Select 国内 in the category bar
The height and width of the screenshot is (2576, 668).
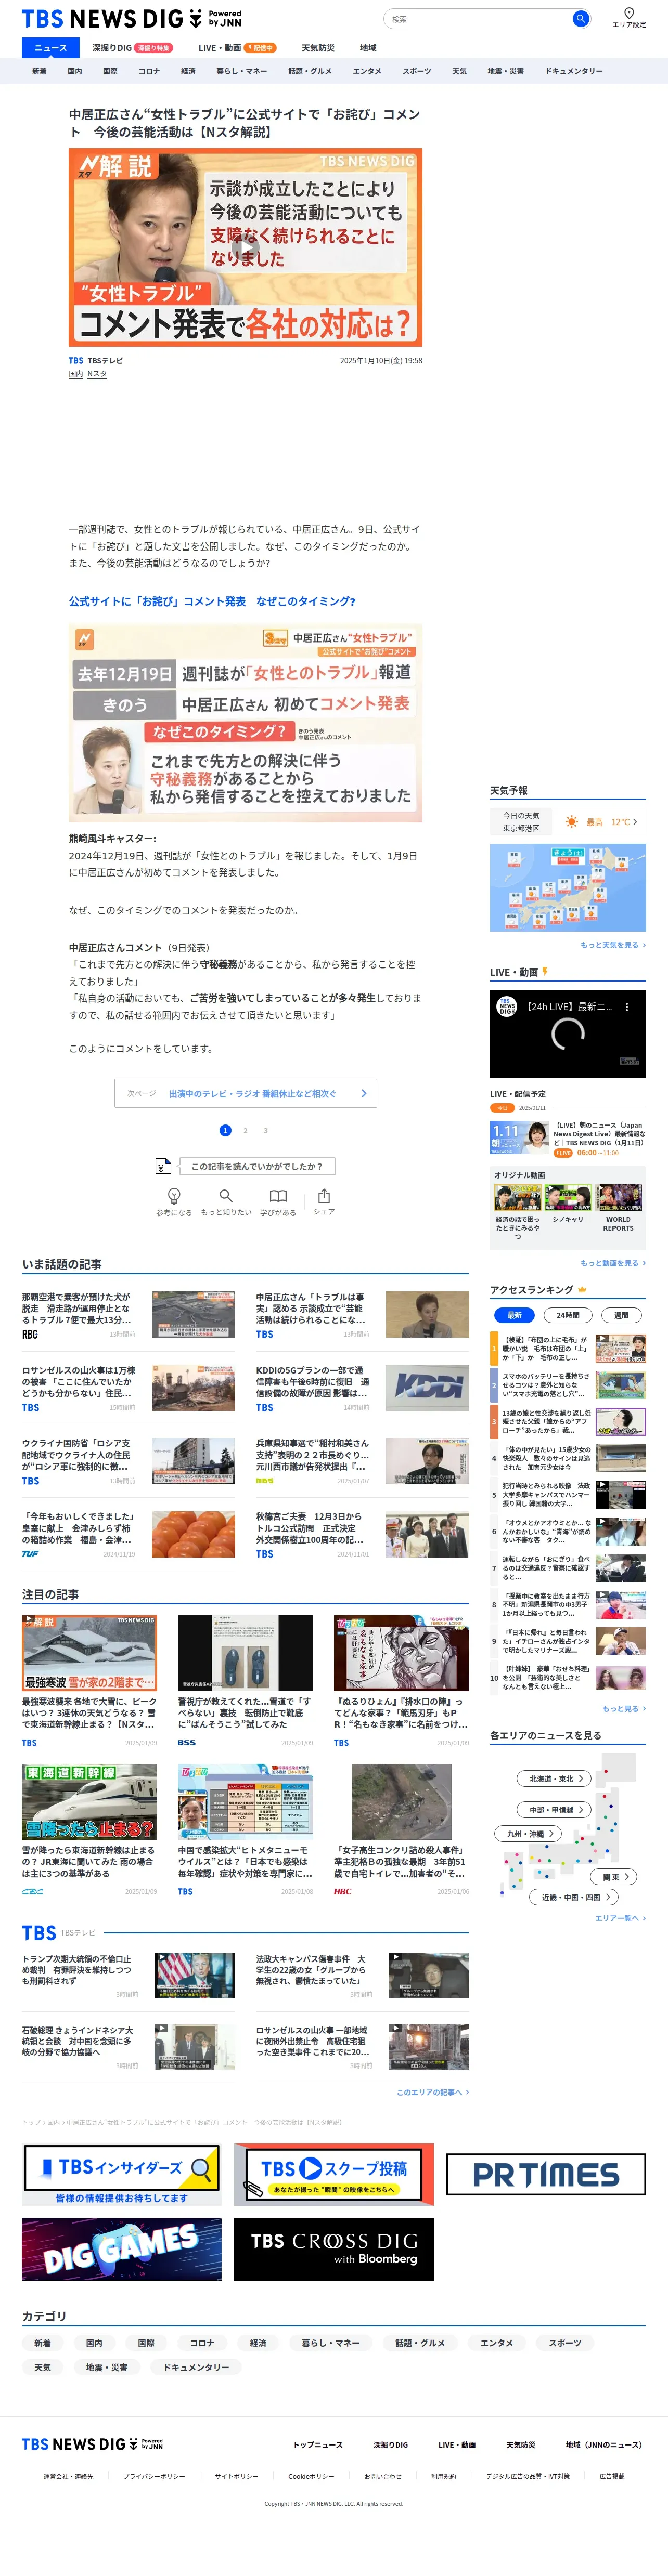point(75,71)
